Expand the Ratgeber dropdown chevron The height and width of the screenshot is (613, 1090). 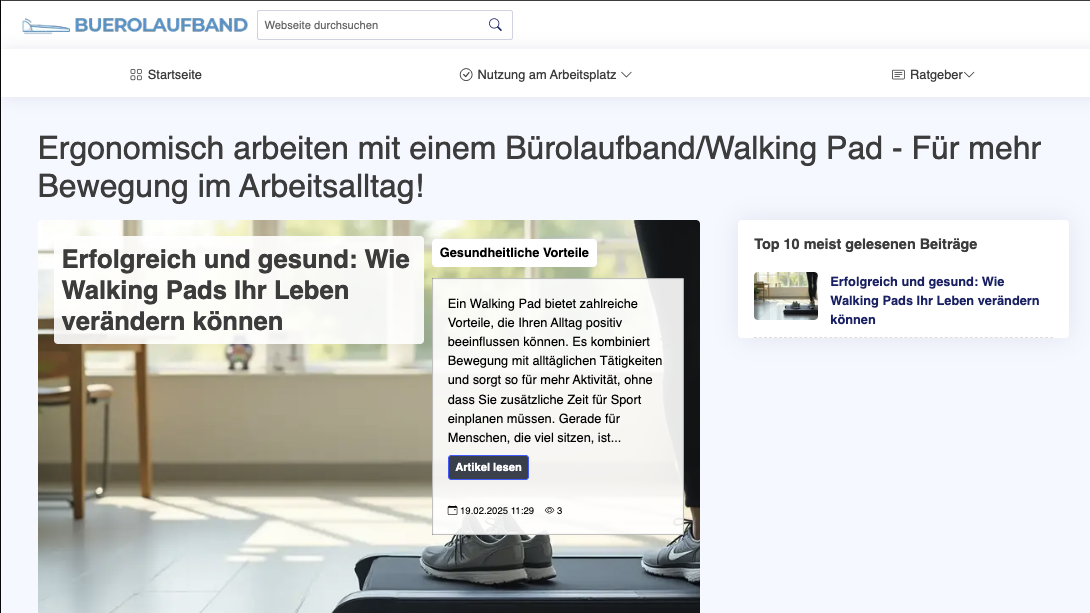[966, 74]
